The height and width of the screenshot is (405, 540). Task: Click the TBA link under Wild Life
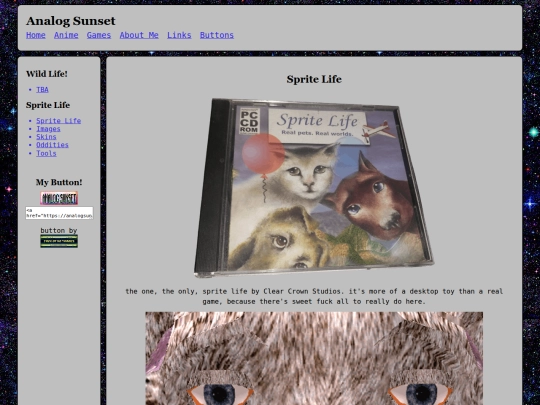coord(42,90)
